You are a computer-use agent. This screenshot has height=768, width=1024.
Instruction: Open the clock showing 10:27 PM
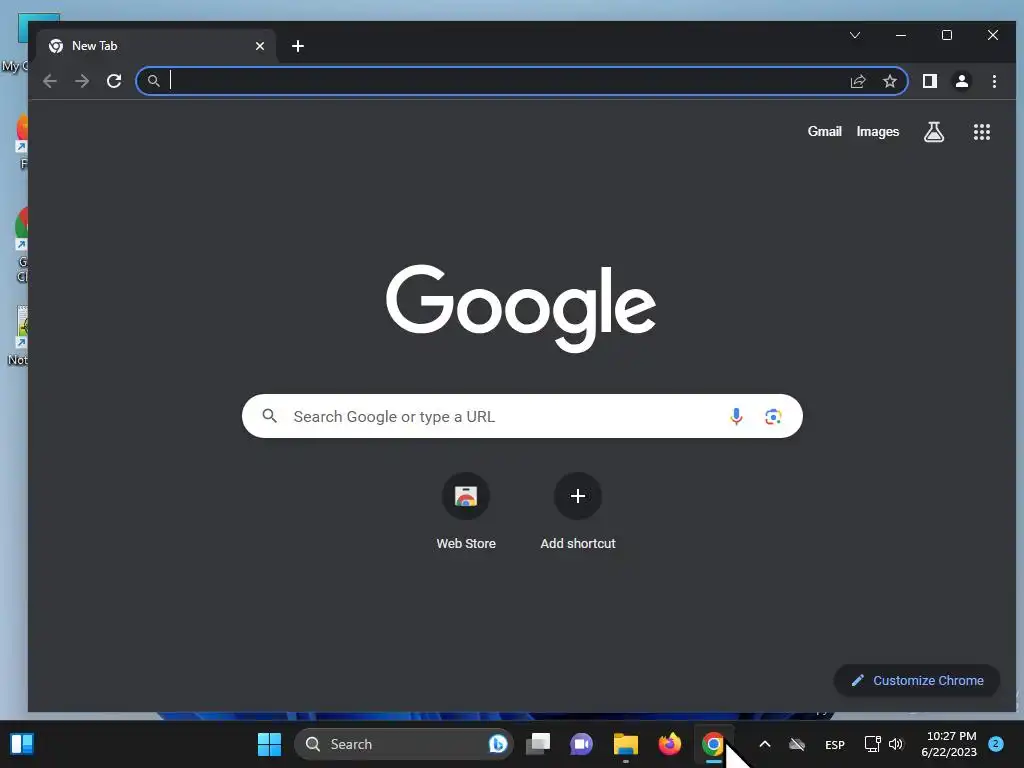click(950, 744)
